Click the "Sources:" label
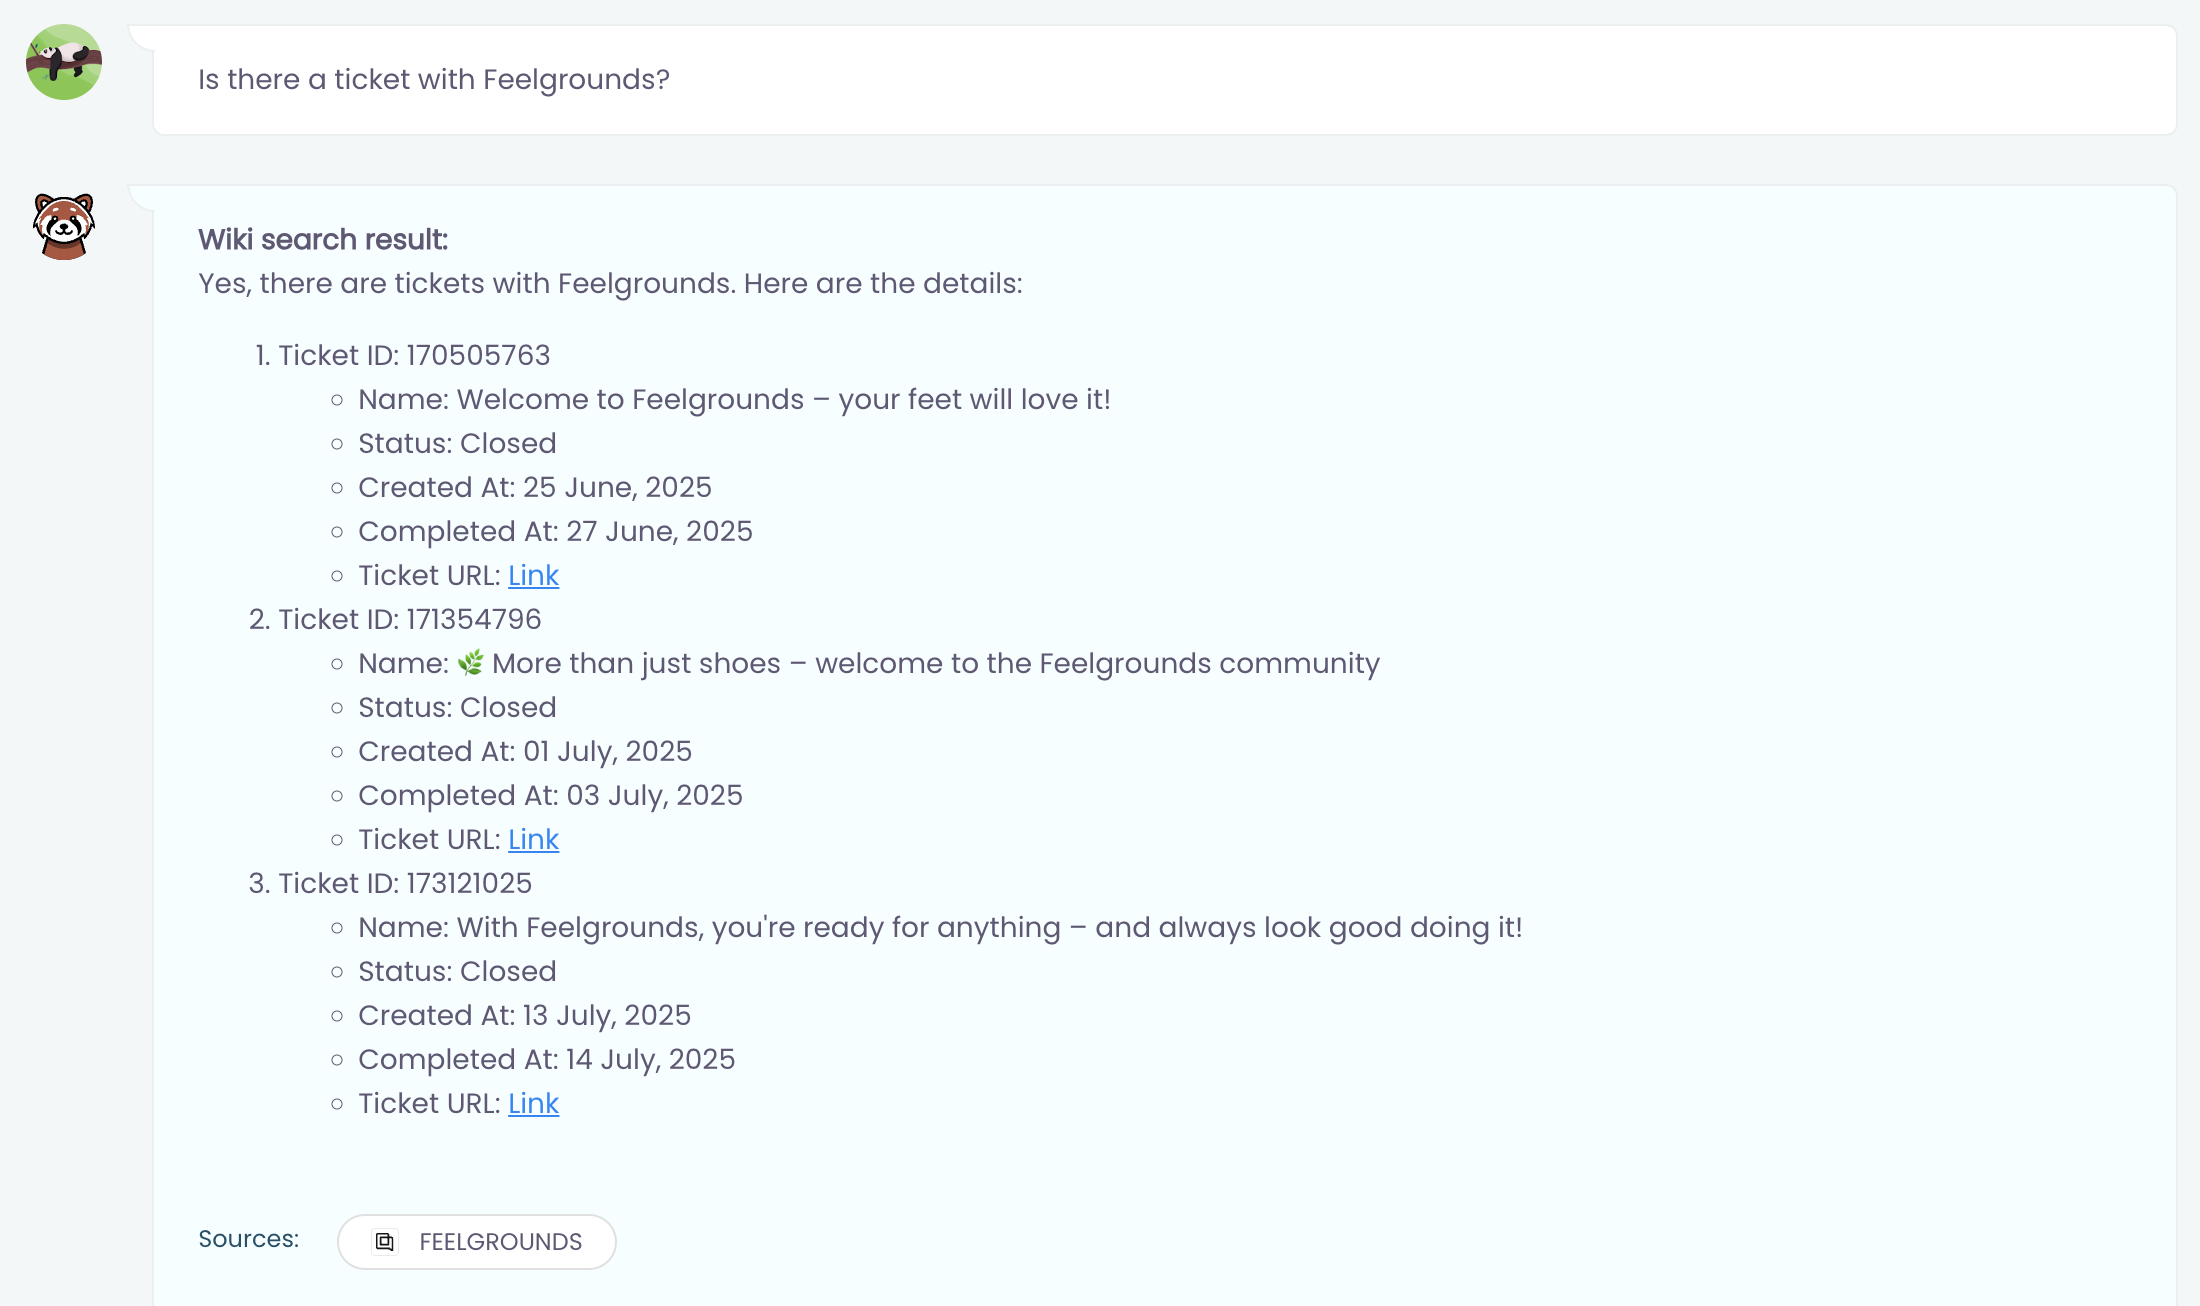The height and width of the screenshot is (1306, 2200). click(x=249, y=1239)
